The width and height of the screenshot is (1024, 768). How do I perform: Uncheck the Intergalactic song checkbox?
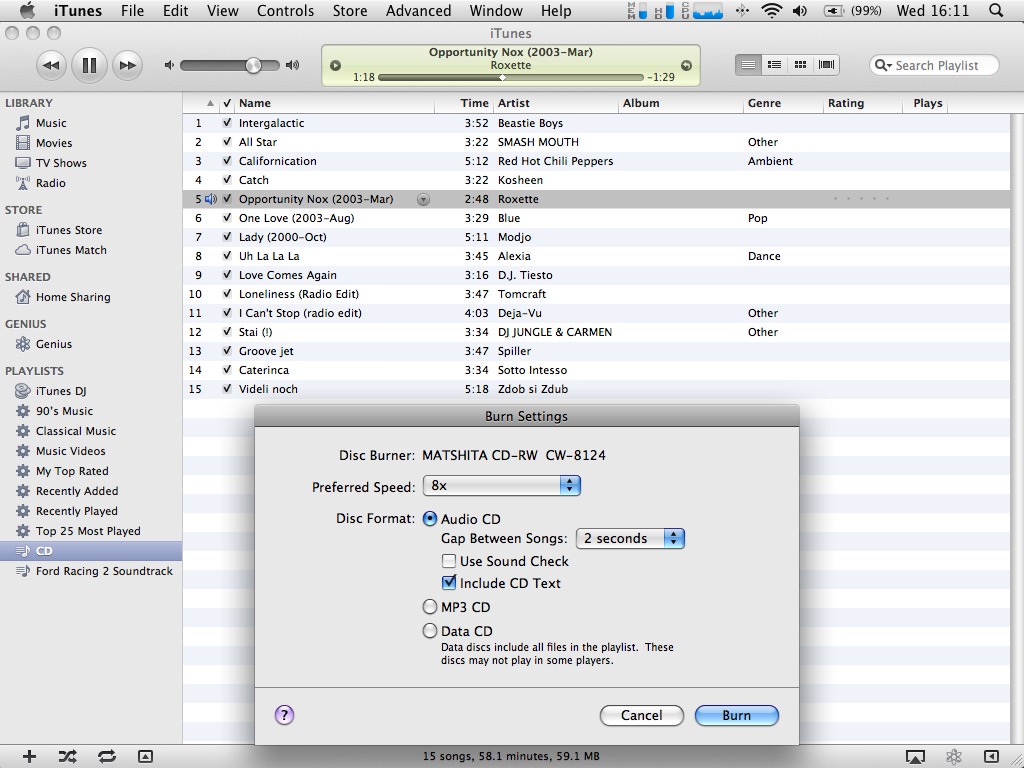tap(227, 123)
